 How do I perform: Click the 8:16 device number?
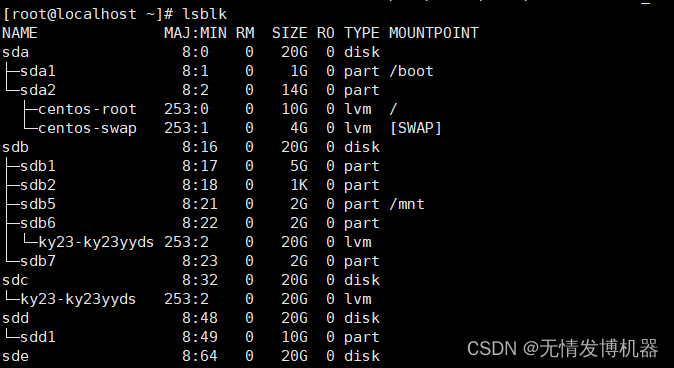200,147
